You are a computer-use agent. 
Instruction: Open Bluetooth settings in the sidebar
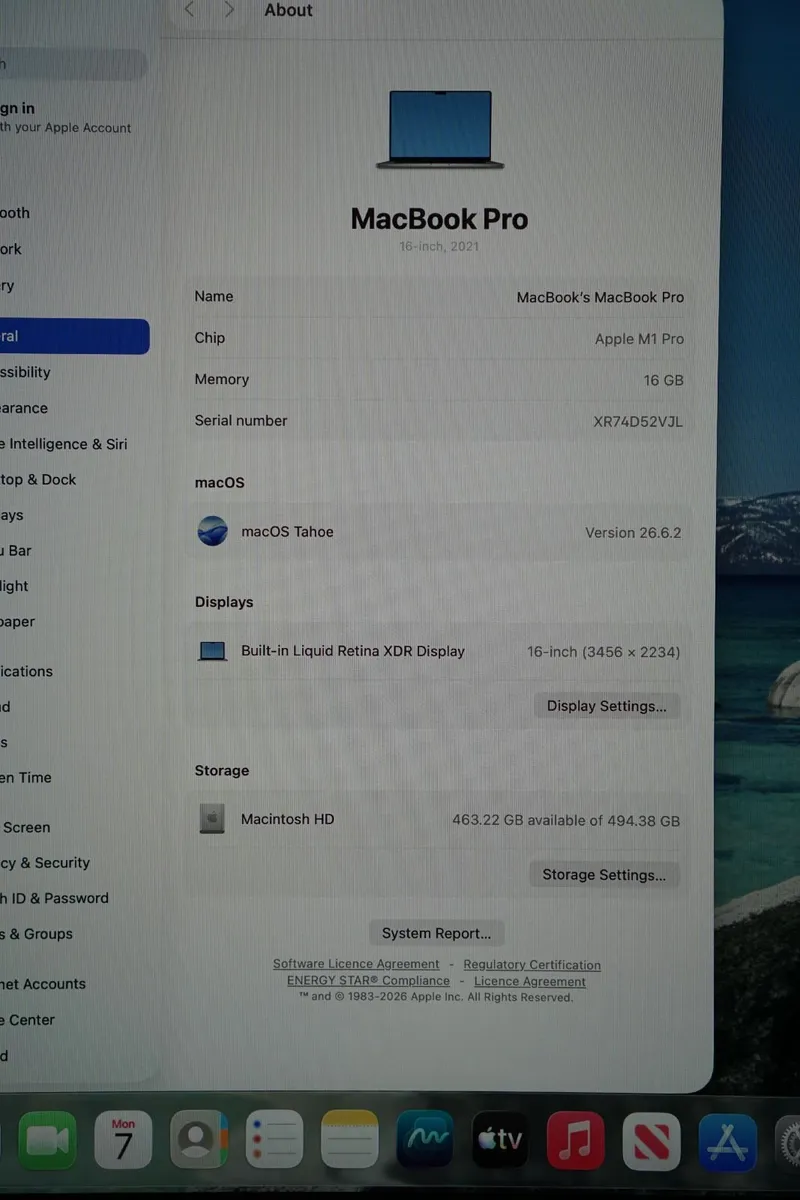click(16, 213)
